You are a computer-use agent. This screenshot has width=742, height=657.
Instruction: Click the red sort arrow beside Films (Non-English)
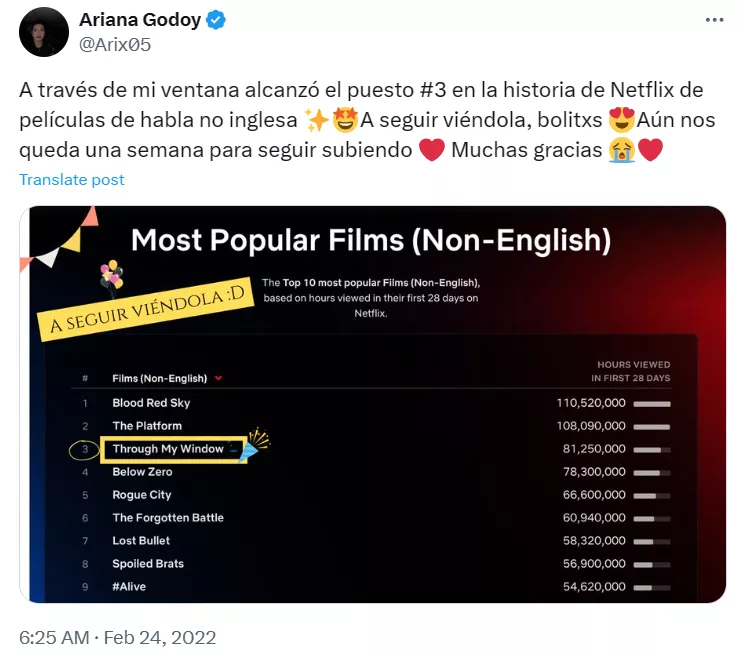coord(218,378)
